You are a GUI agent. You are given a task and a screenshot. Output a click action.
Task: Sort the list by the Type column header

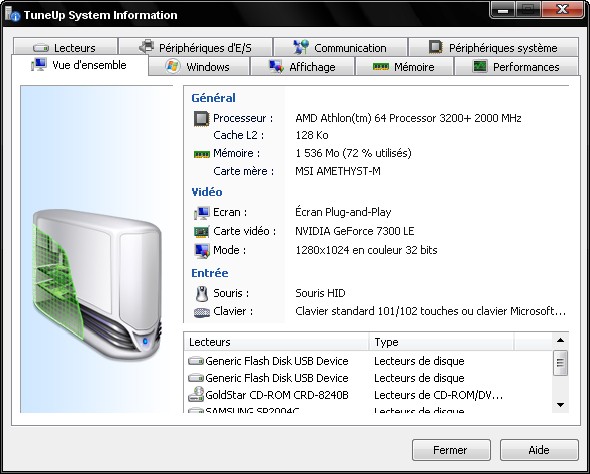[441, 342]
